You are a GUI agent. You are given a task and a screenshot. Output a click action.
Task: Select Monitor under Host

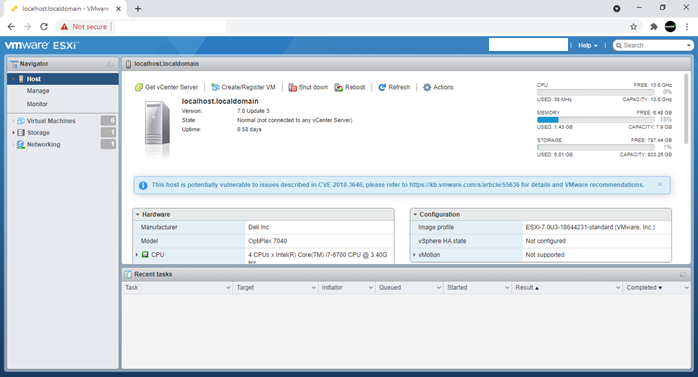[37, 104]
